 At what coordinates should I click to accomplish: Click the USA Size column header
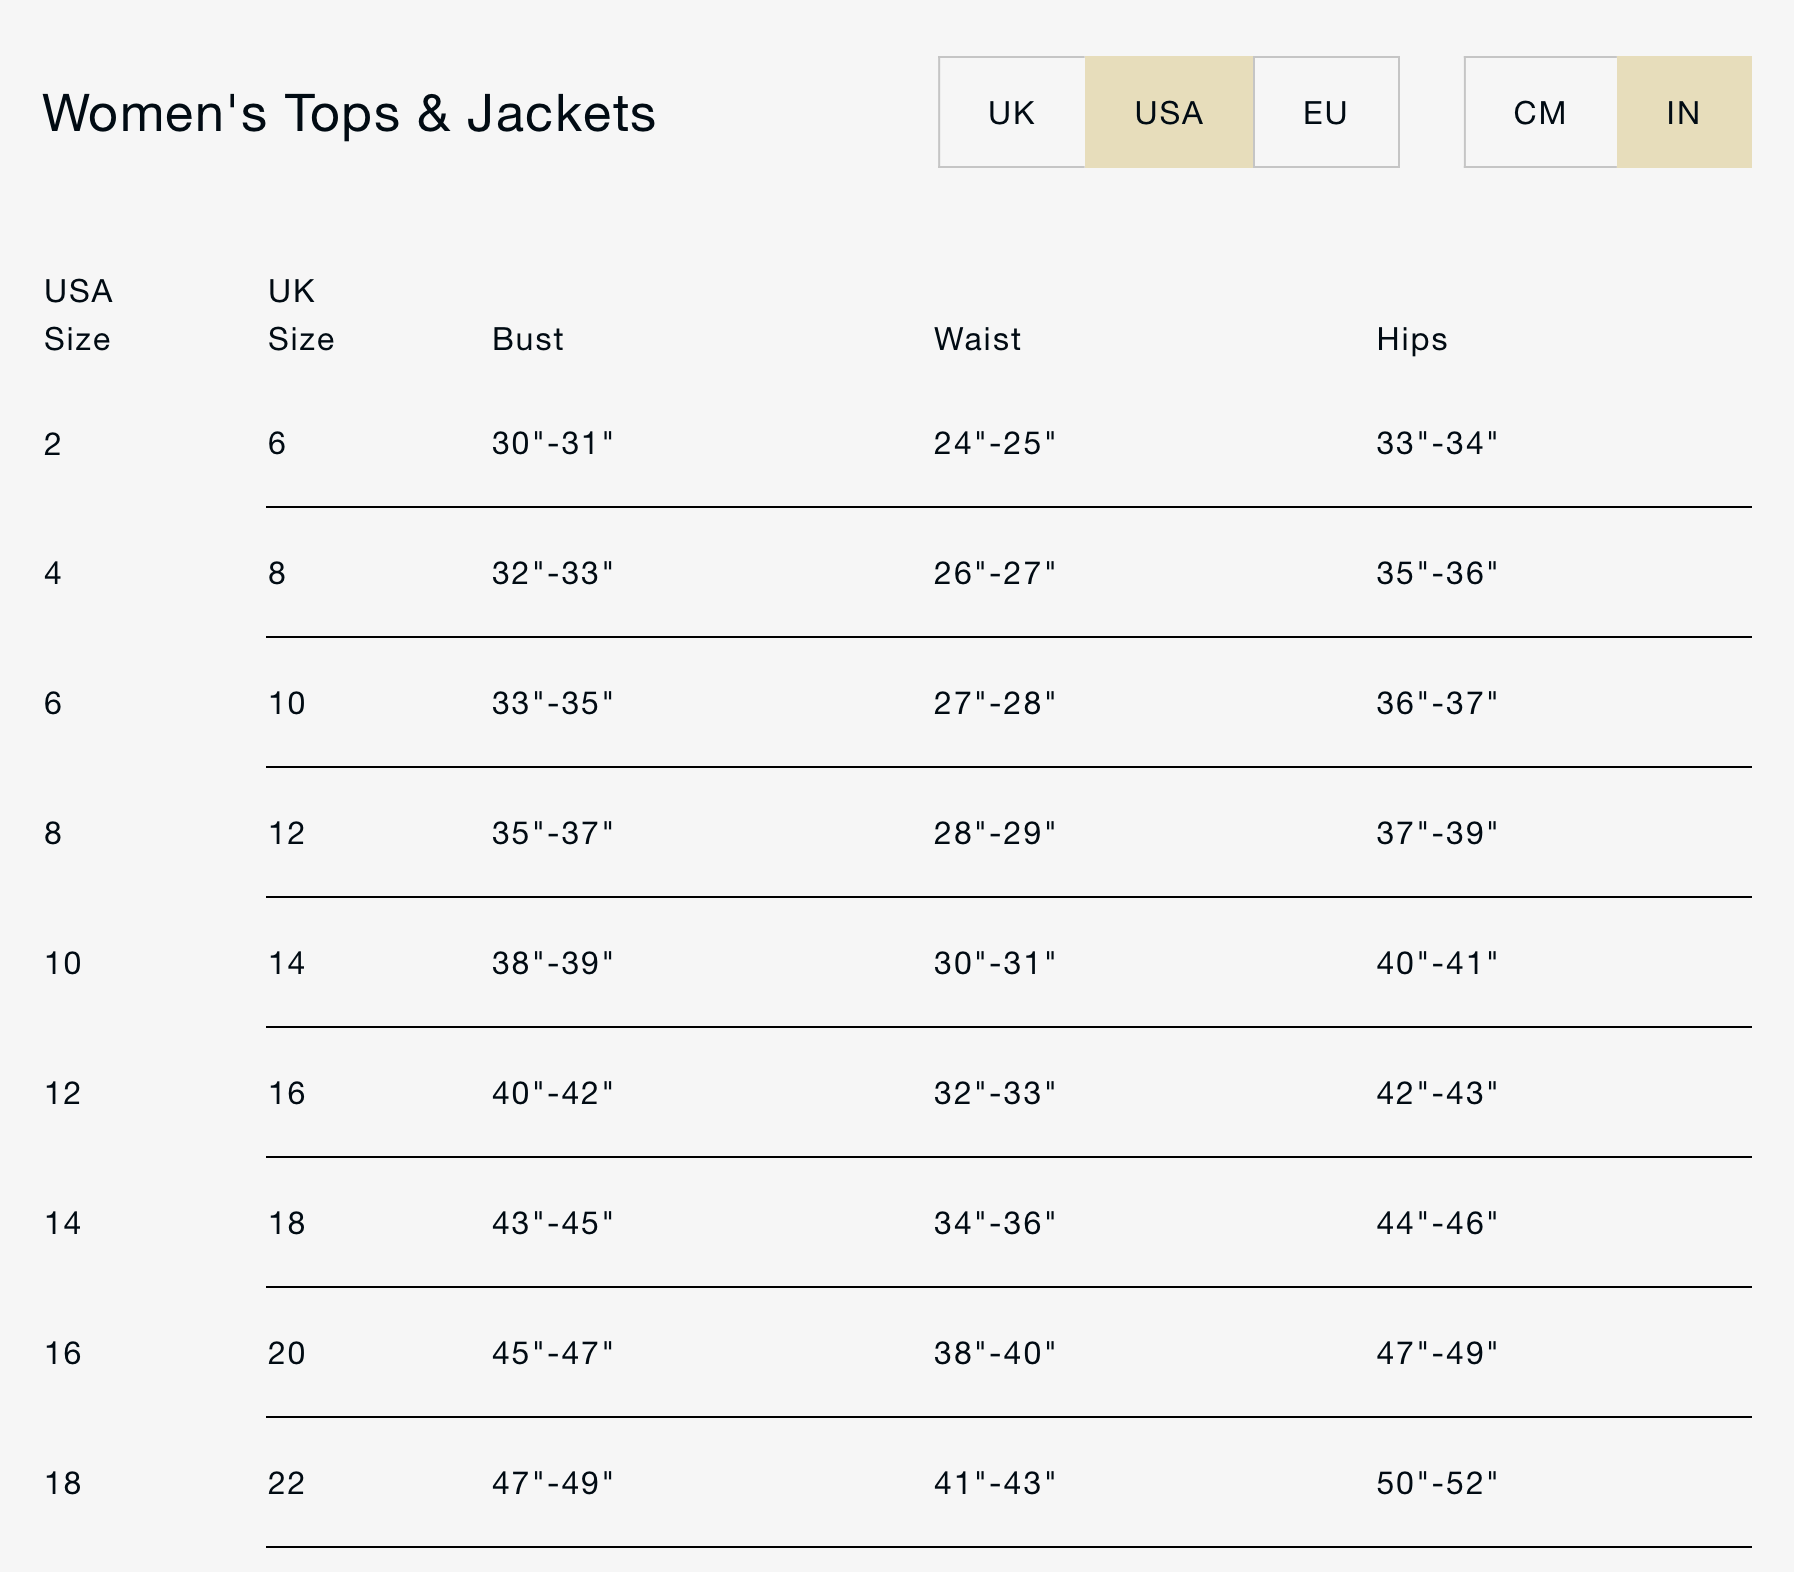tap(78, 315)
